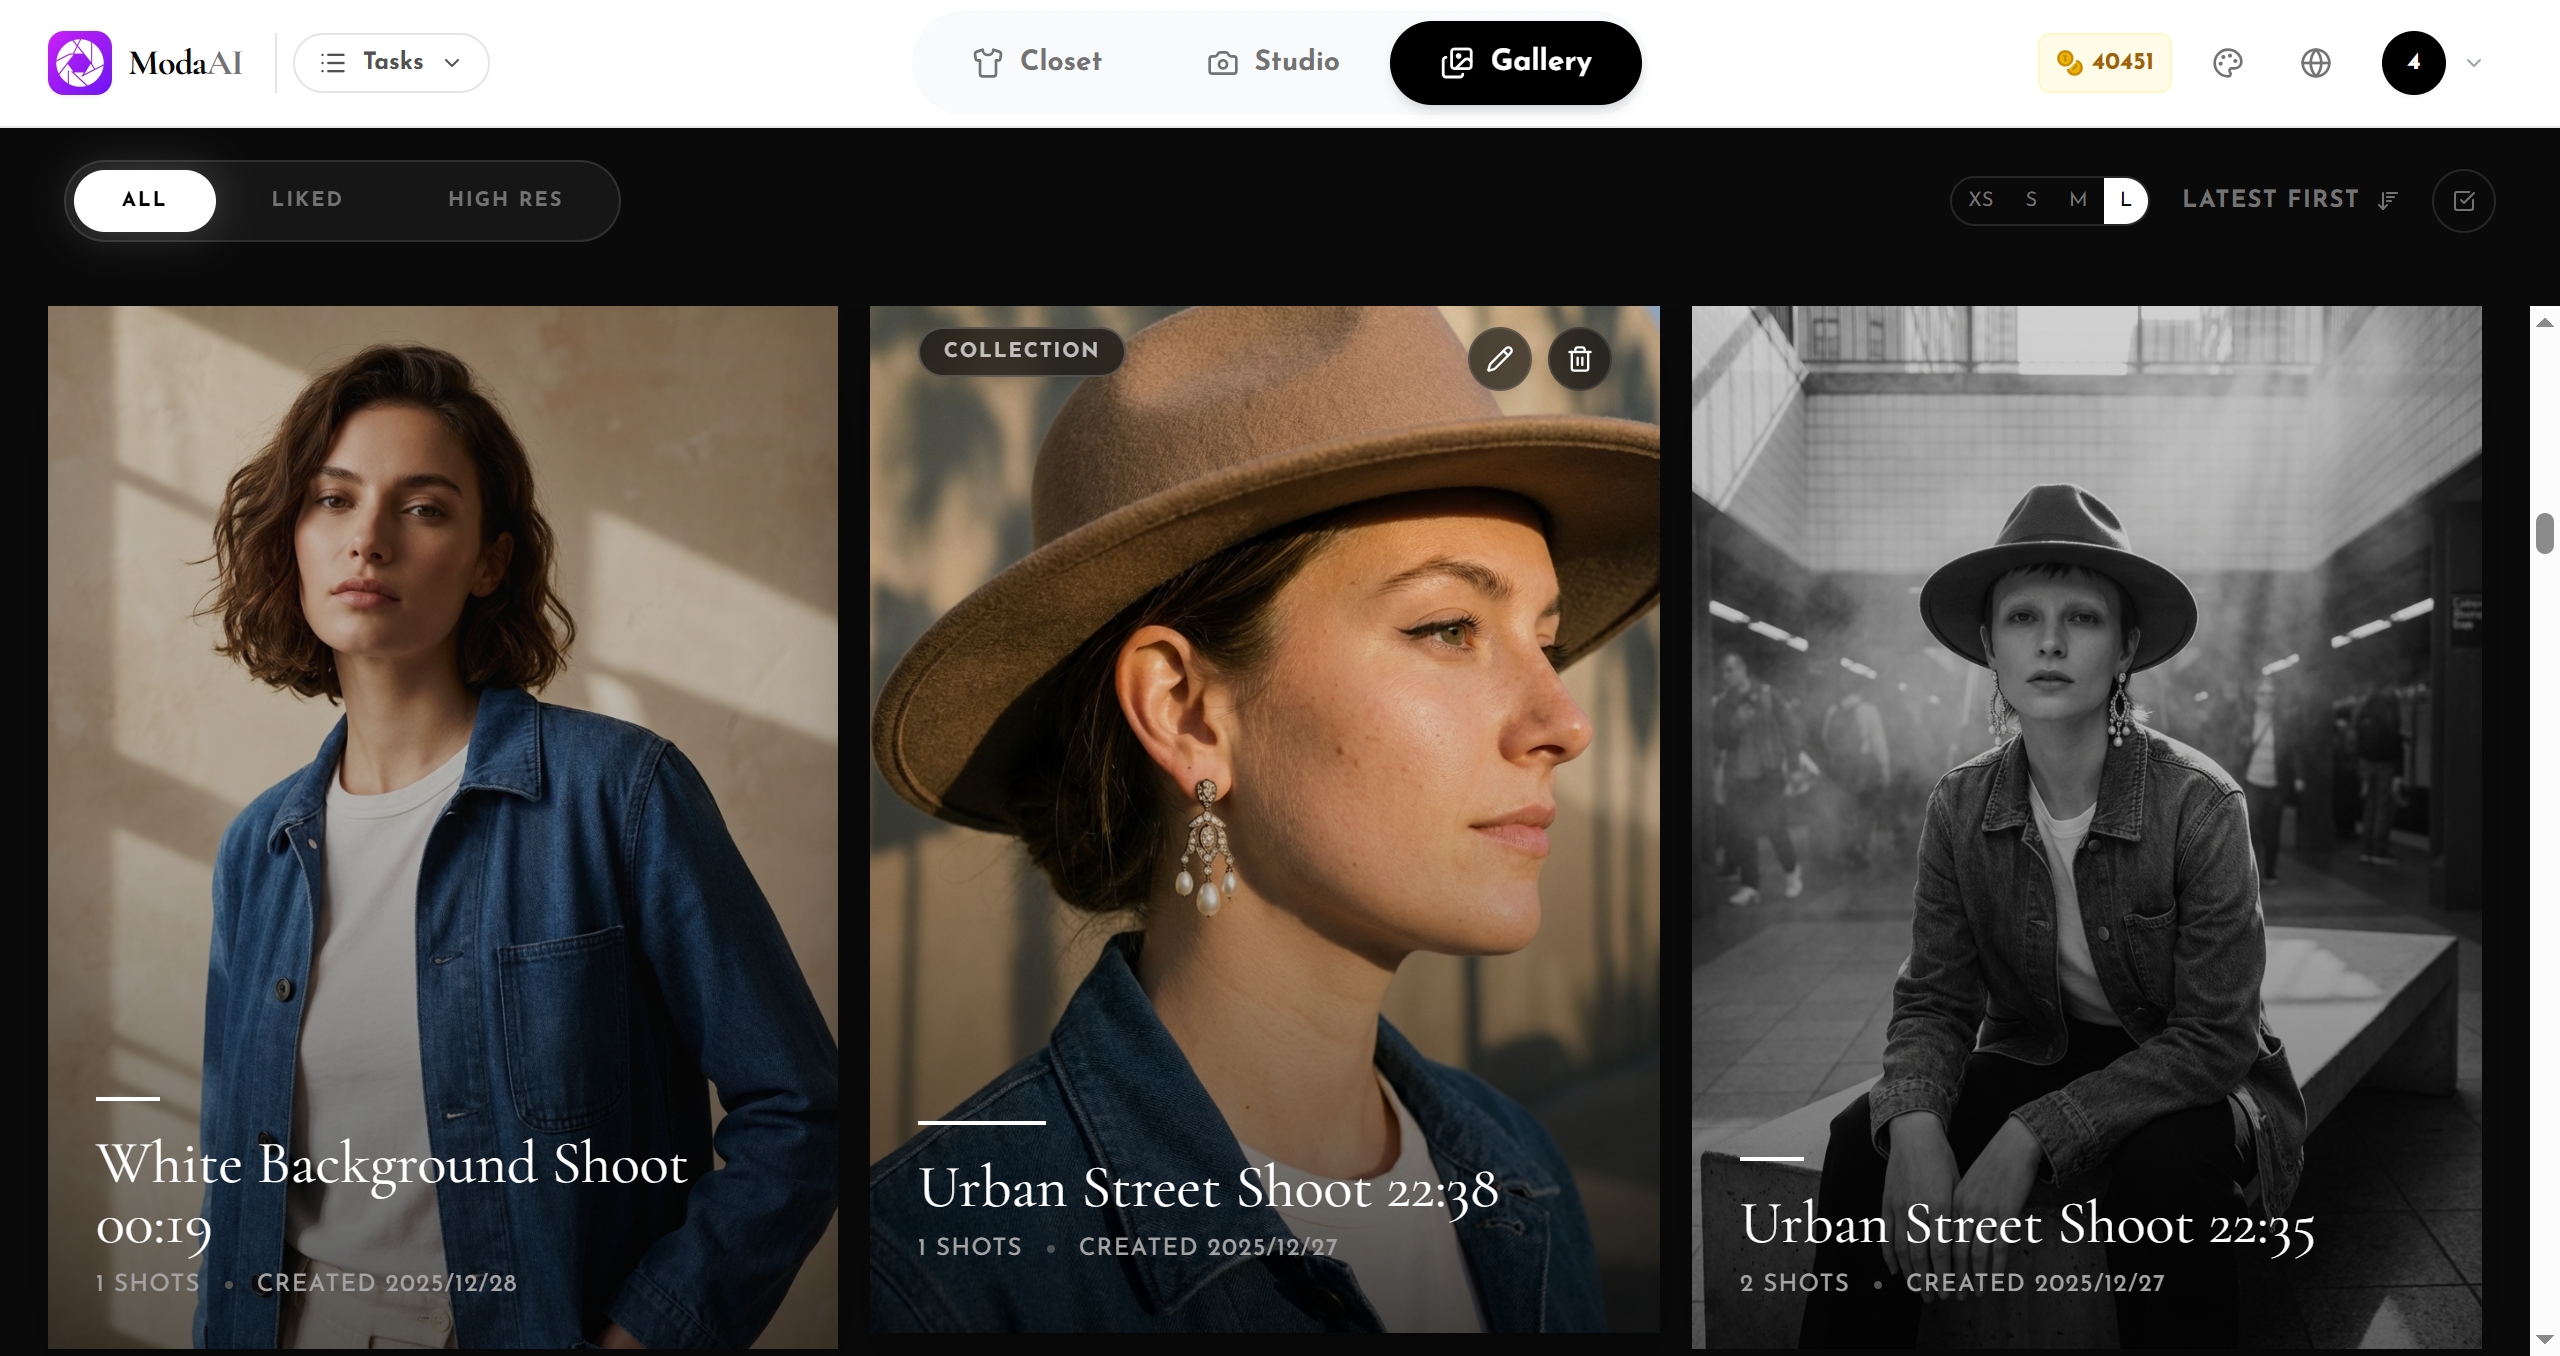Select the M thumbnail size
2560x1356 pixels.
(x=2078, y=200)
